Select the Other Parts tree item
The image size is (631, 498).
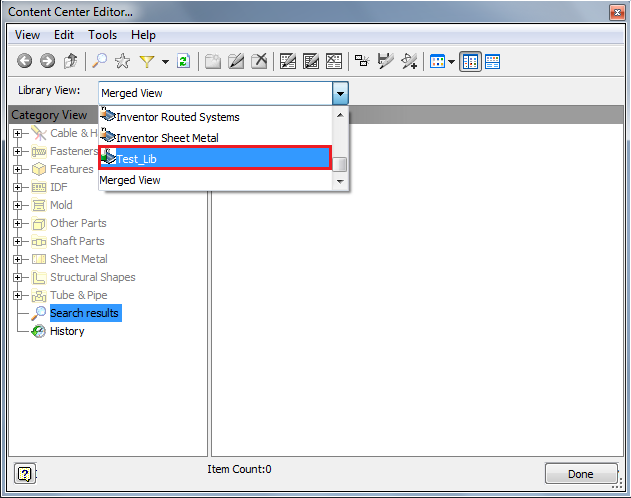point(78,223)
